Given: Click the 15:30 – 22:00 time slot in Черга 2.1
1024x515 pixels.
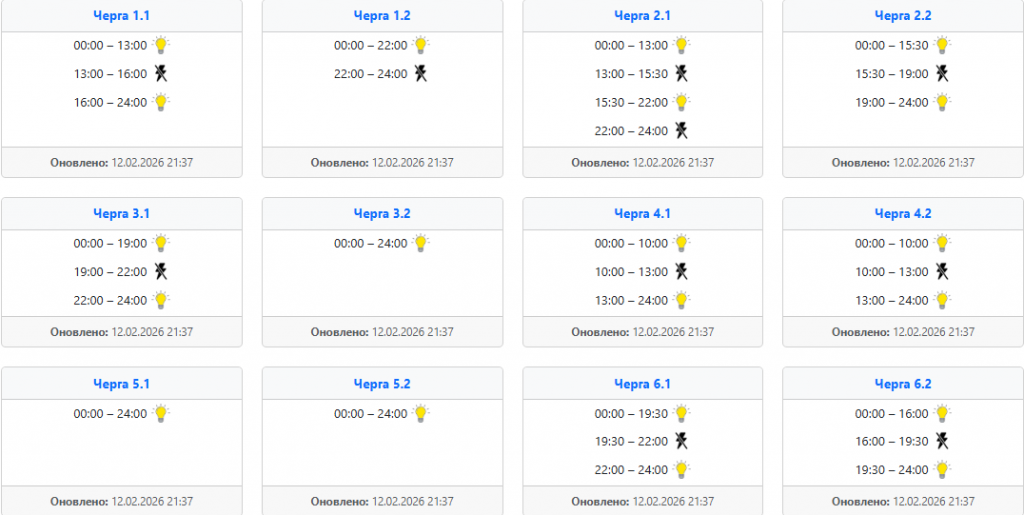Looking at the screenshot, I should tap(631, 102).
